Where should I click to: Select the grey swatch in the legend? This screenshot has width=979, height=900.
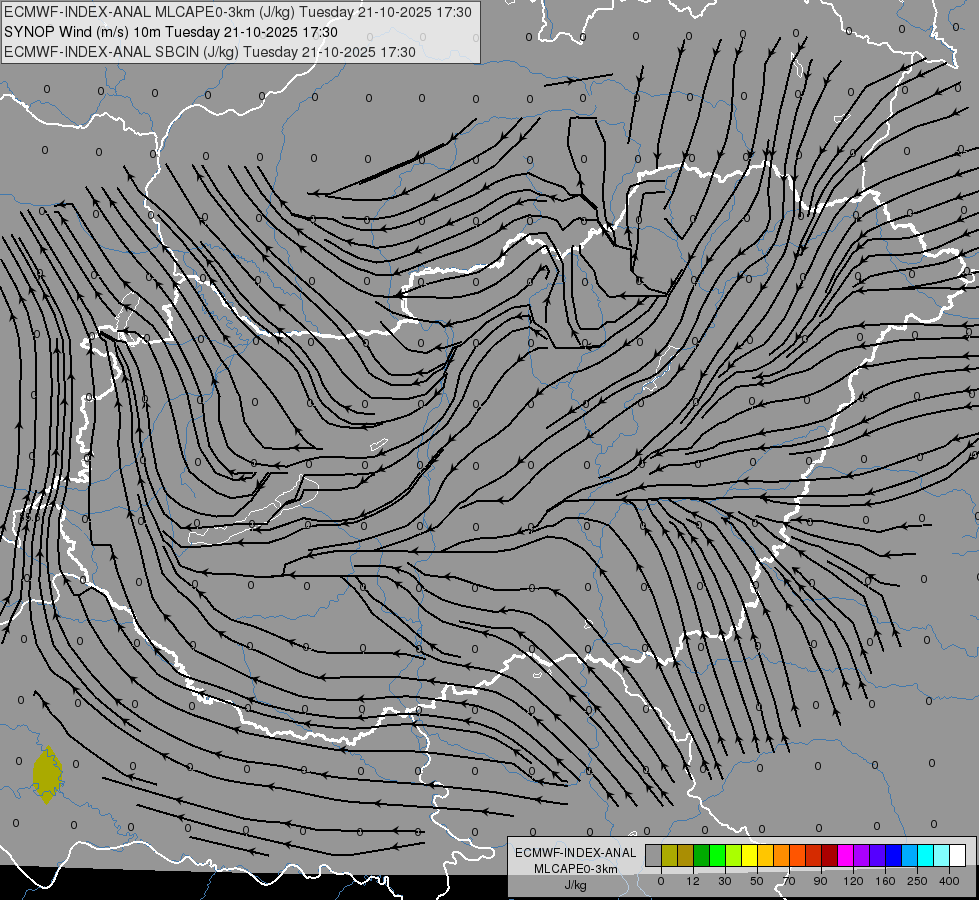[653, 855]
